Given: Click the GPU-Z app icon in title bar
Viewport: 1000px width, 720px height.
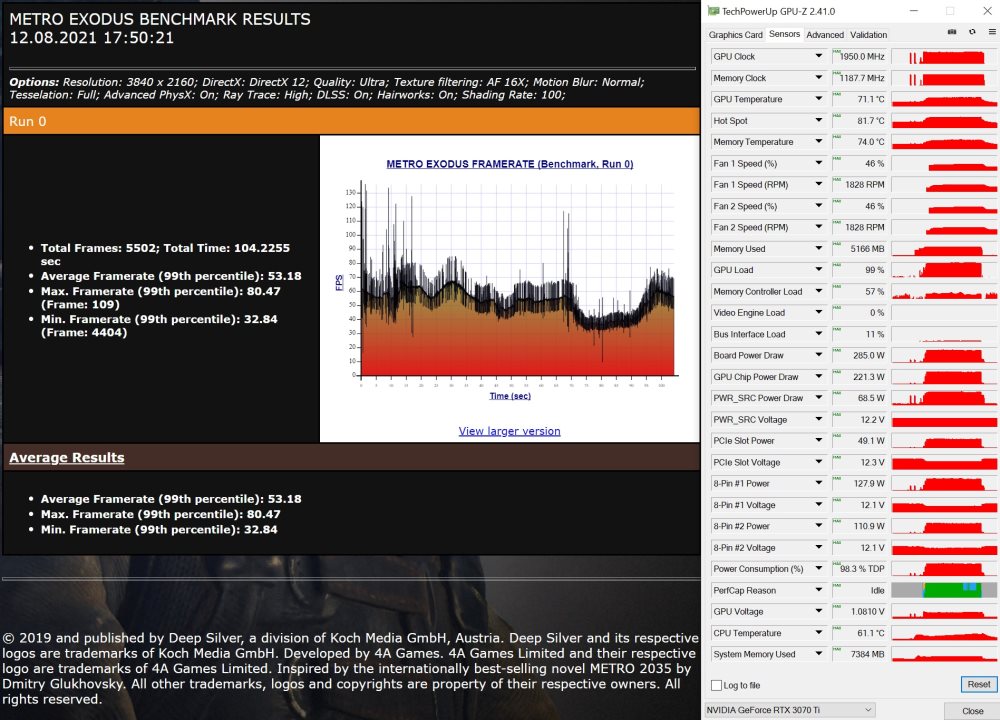Looking at the screenshot, I should click(x=714, y=11).
